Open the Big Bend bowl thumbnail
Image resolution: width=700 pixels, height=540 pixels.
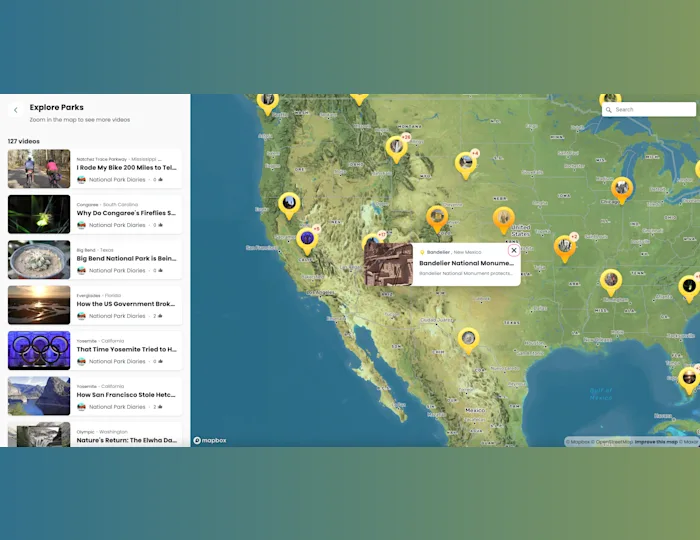point(39,260)
